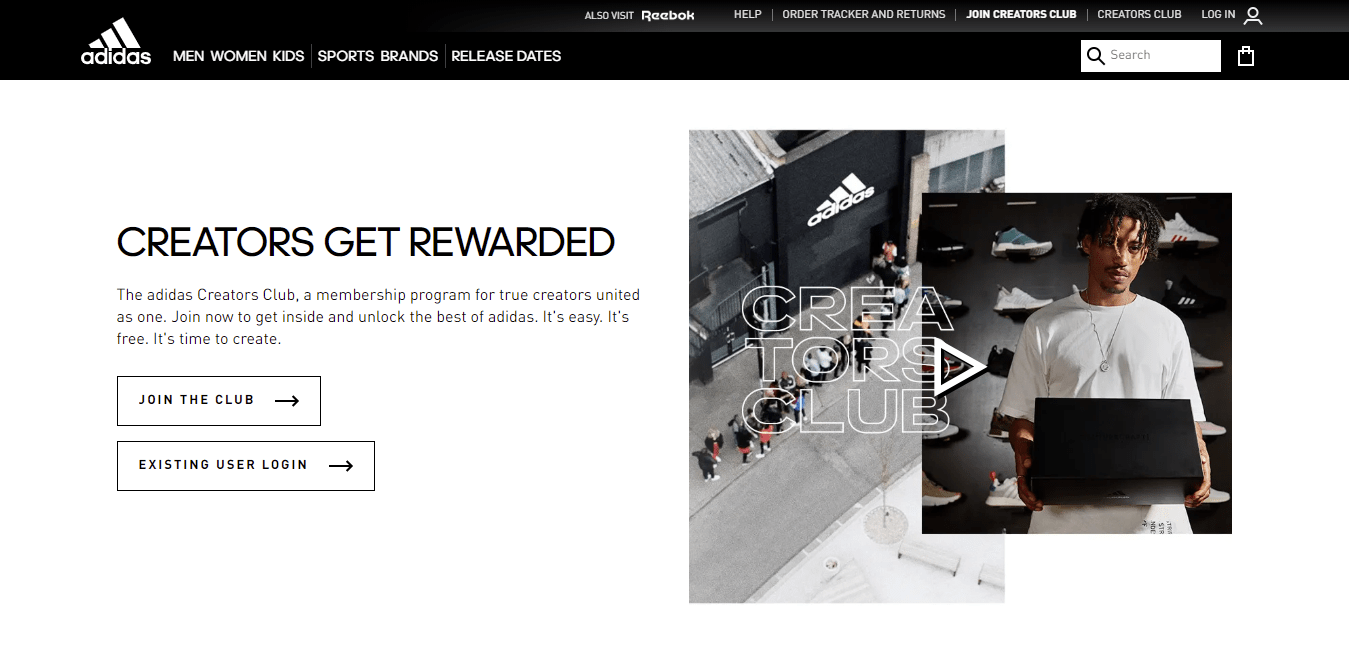Open Order Tracker and Returns
Screen dimensions: 1349x657
tap(863, 15)
